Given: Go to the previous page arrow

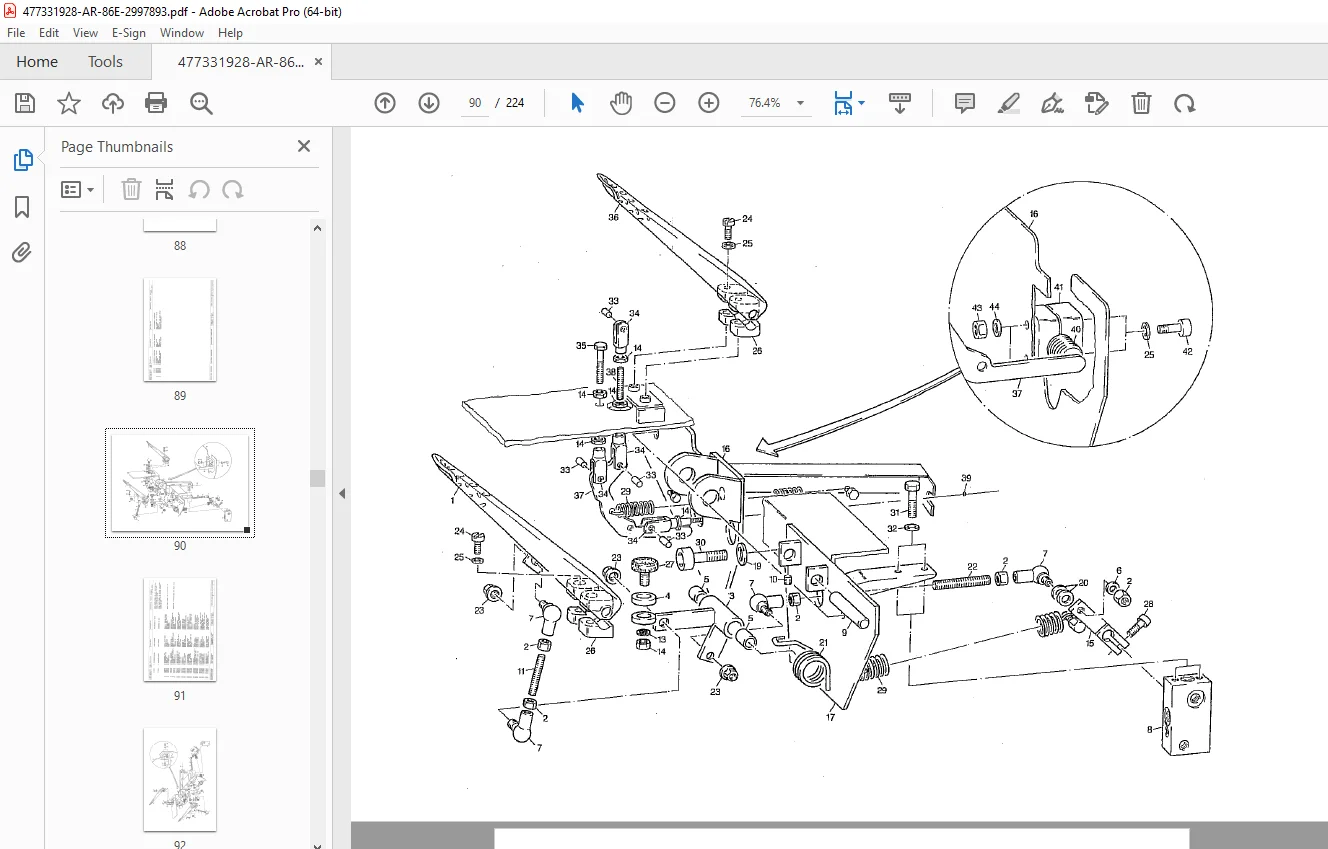Looking at the screenshot, I should point(385,103).
